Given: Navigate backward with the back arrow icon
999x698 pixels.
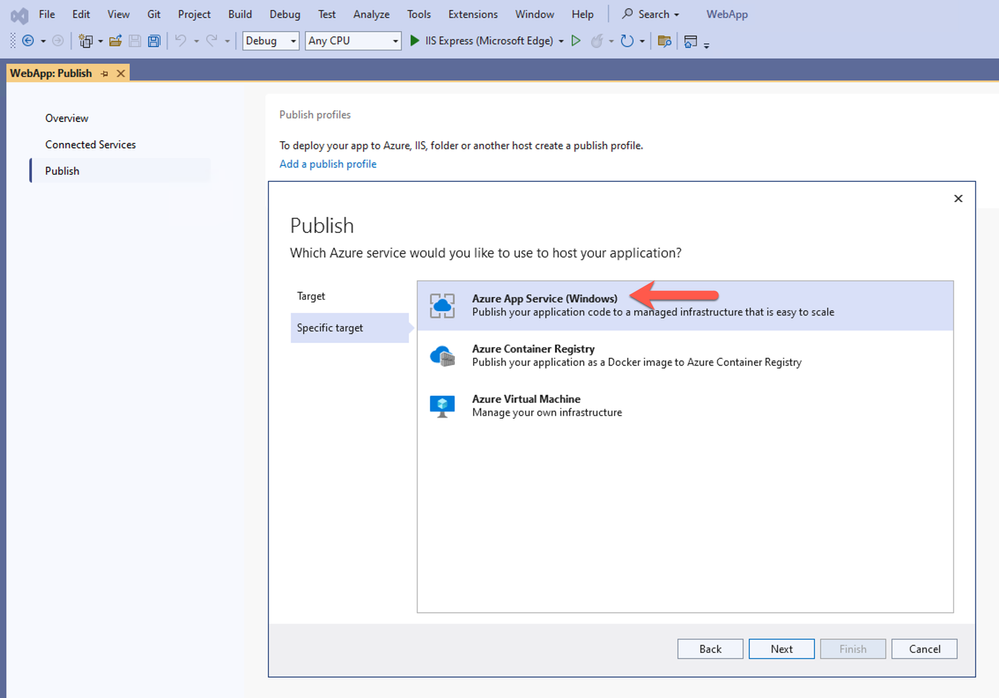Looking at the screenshot, I should tap(28, 41).
